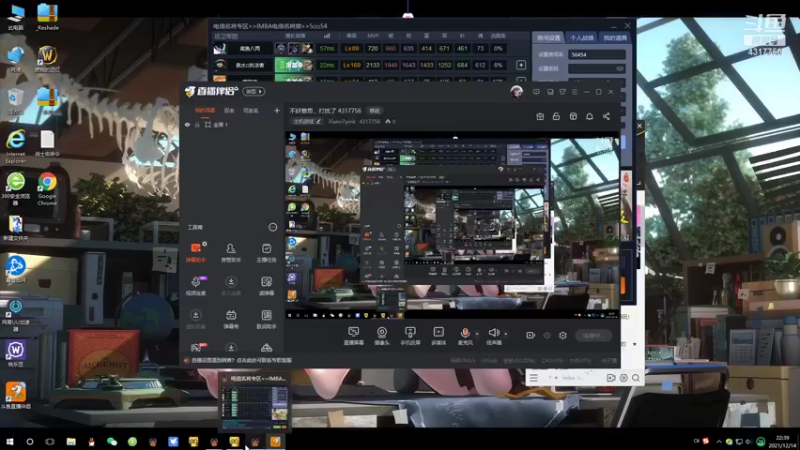
Task: Click the record video icon beside settings
Action: (531, 335)
